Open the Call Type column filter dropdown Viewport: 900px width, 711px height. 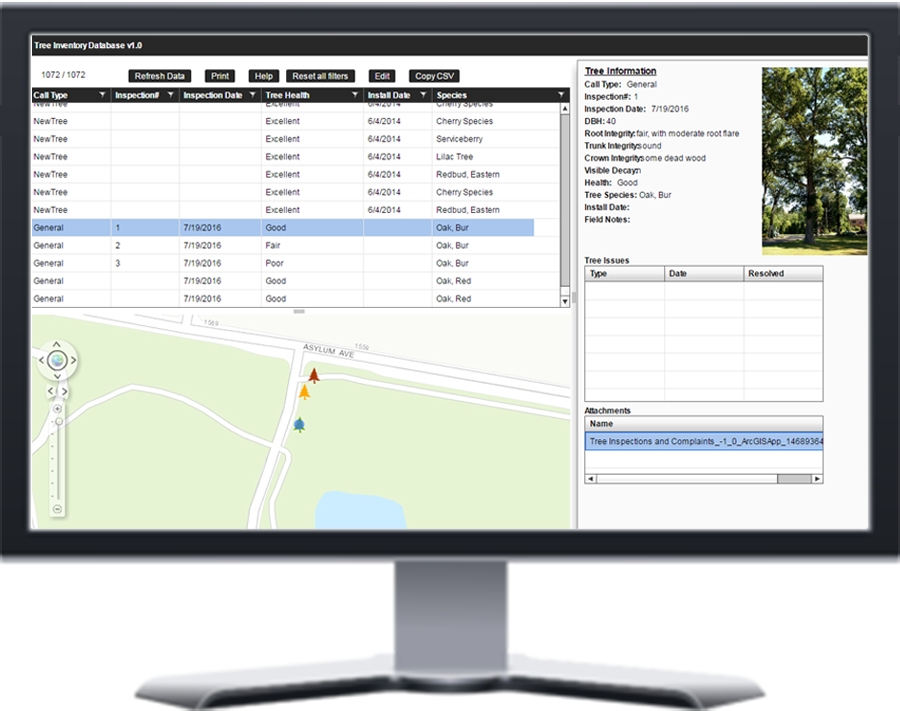click(x=102, y=95)
